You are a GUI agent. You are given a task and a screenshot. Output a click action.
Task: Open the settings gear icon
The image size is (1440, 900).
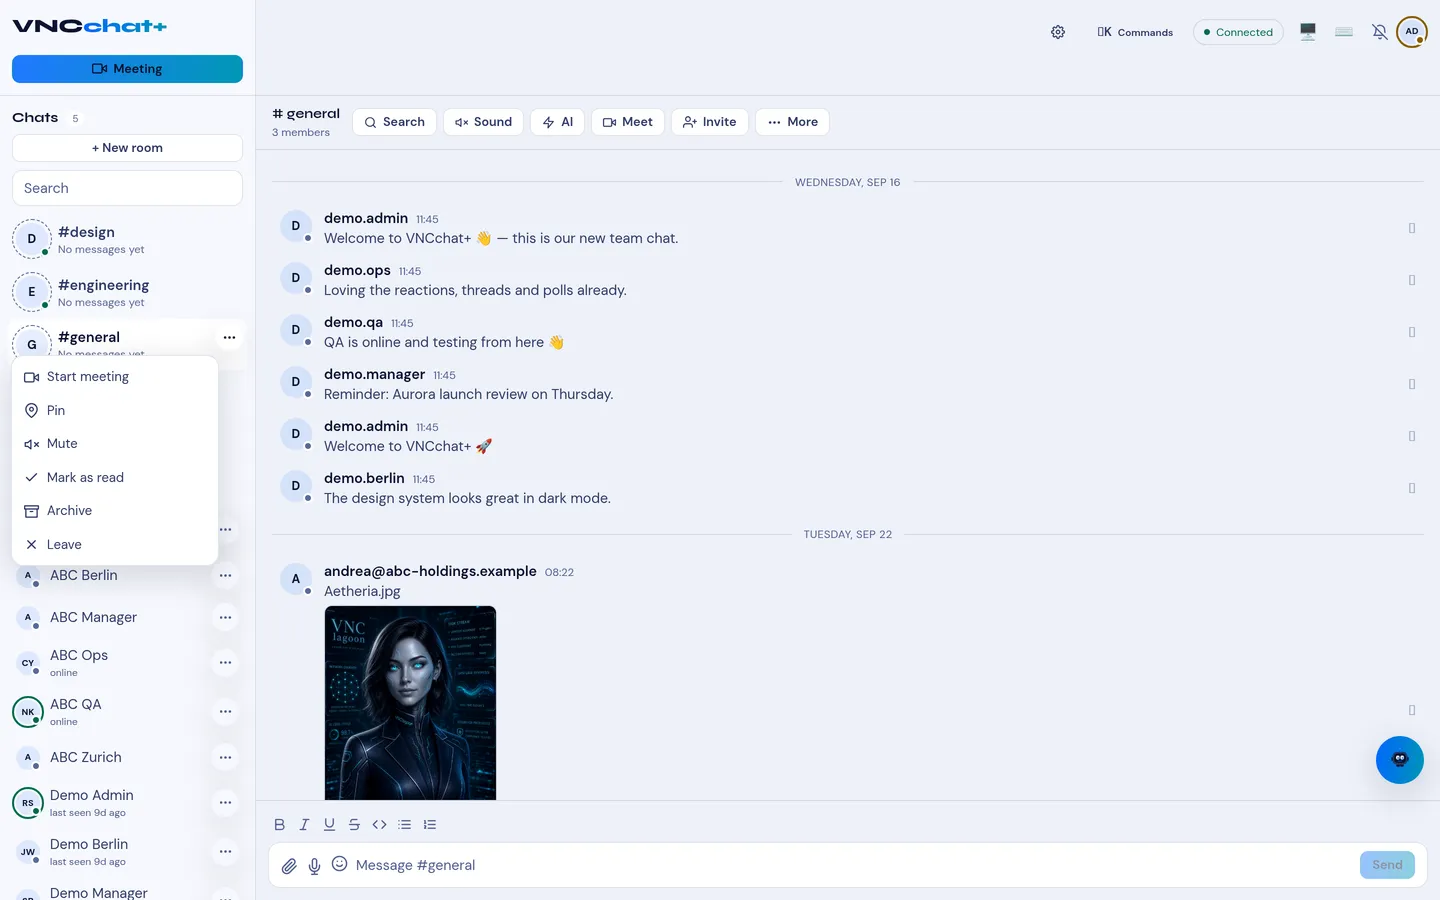[x=1058, y=32]
